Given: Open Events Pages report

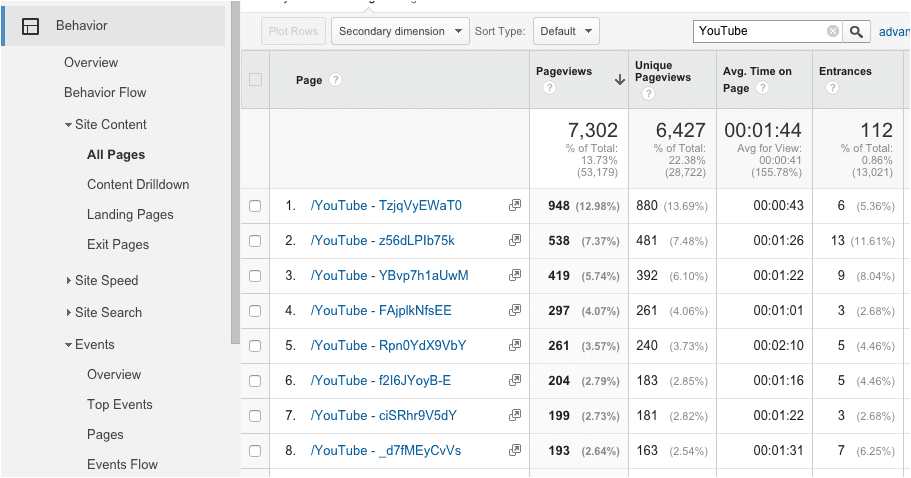Looking at the screenshot, I should click(x=105, y=435).
